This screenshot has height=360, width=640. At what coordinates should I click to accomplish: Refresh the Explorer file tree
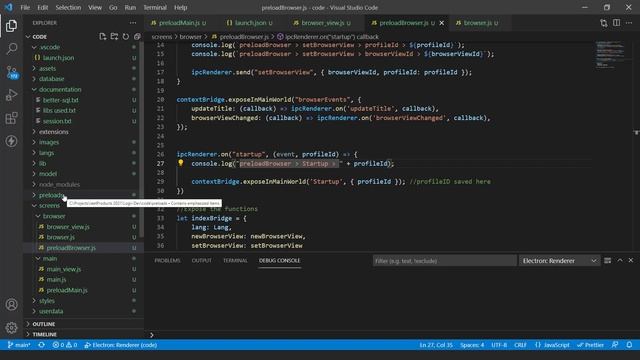pos(126,37)
